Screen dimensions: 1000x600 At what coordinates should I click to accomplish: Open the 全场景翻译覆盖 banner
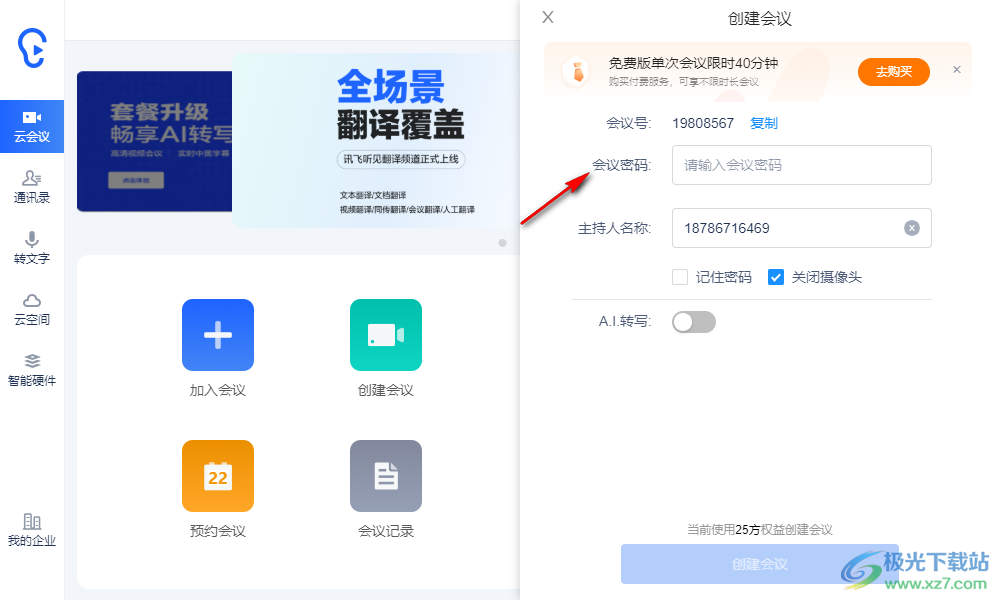coord(376,140)
